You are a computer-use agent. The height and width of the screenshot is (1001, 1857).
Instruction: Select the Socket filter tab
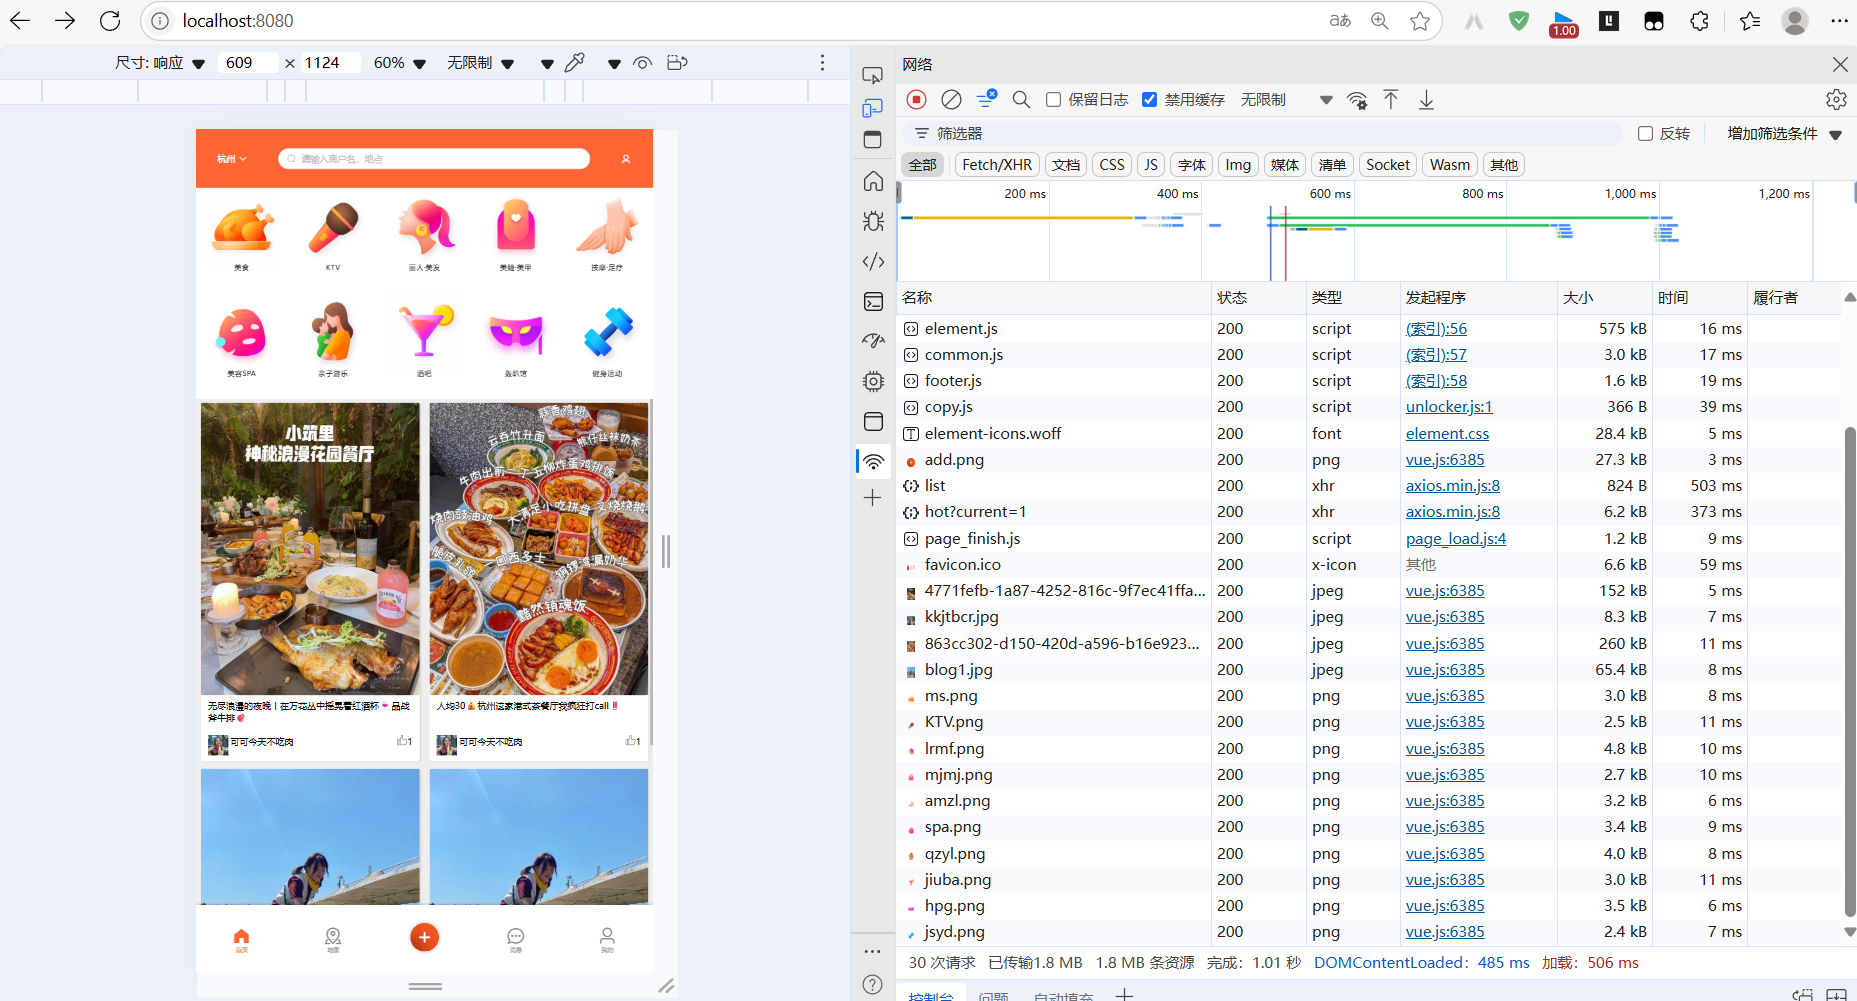coord(1388,165)
